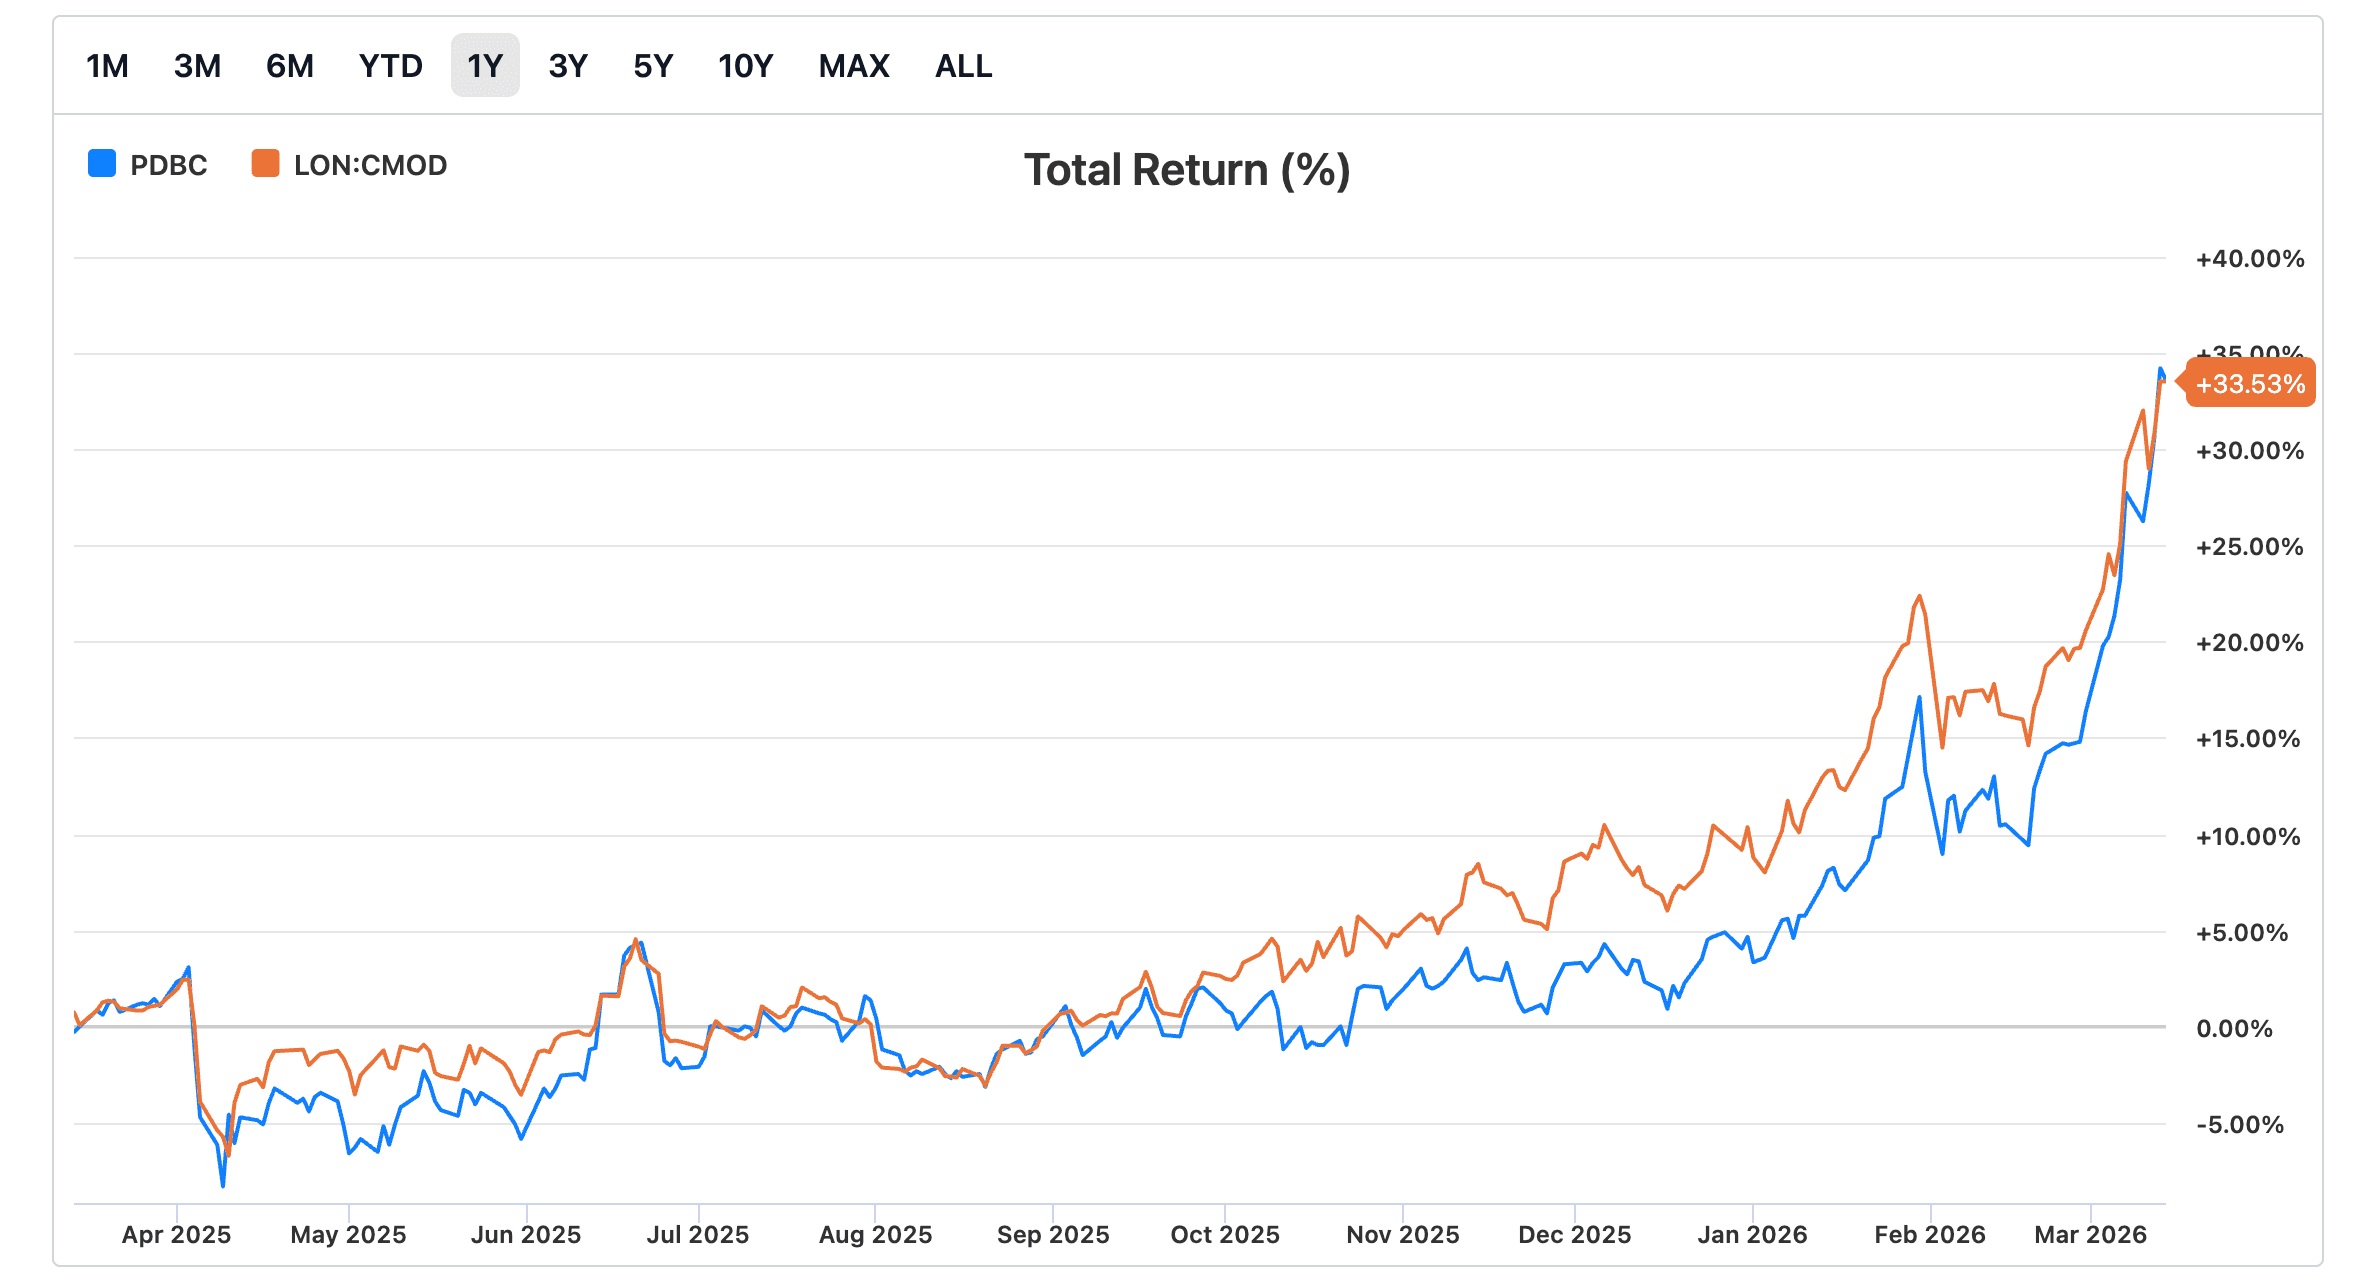Screen dimensions: 2356x1284
Task: Select the YTD range tab
Action: [x=391, y=66]
